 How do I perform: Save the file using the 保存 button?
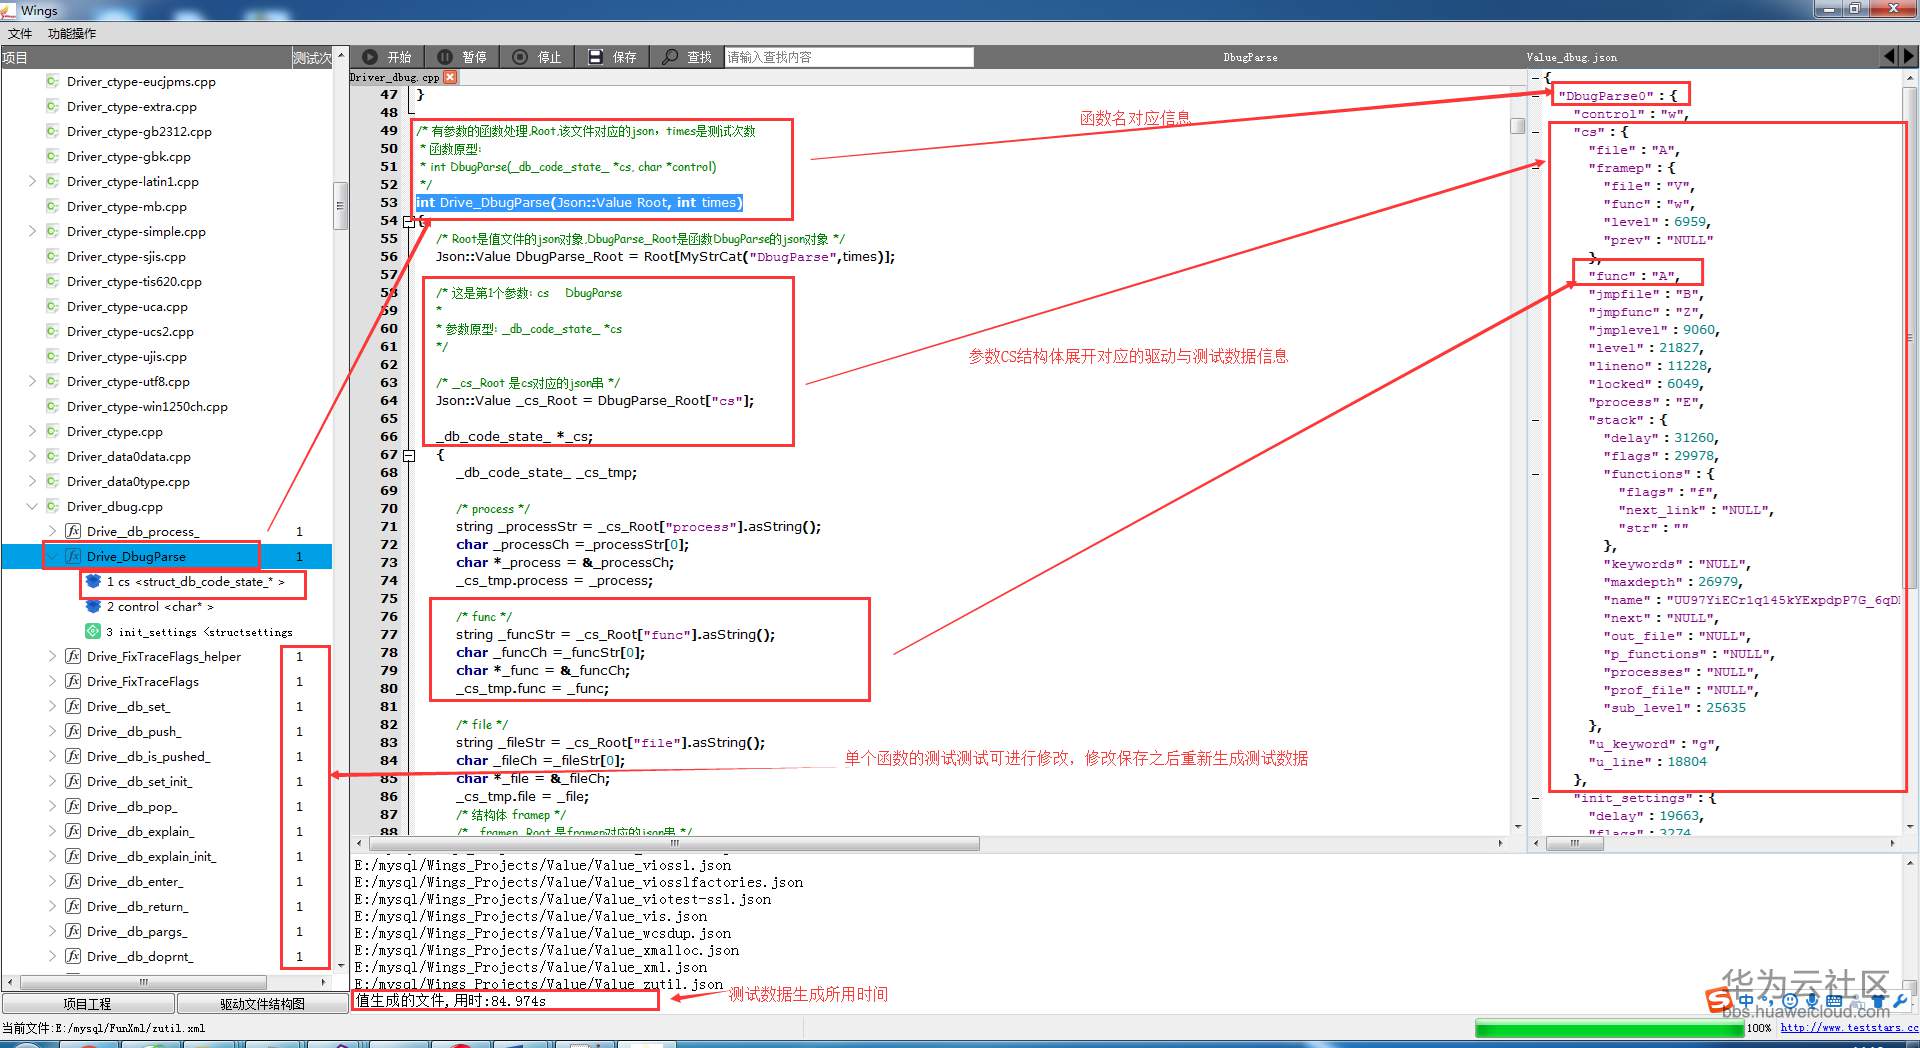tap(612, 57)
